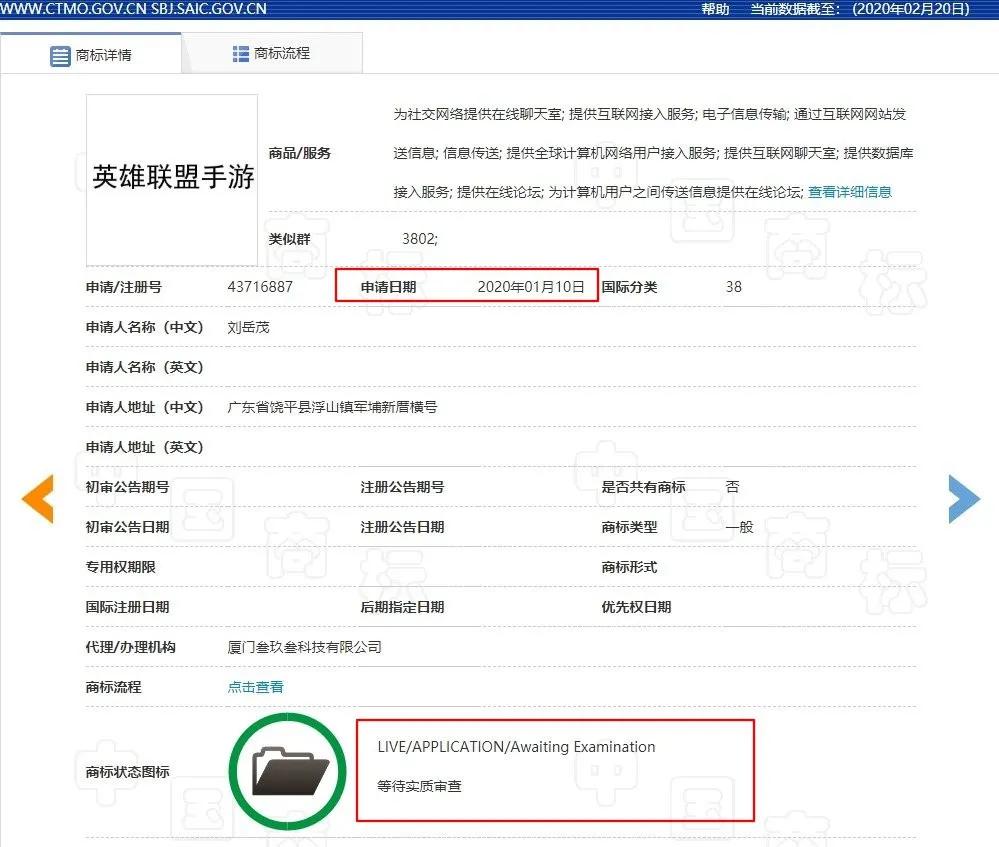
Task: Click the list icon on the 商标流程 tab
Action: [x=238, y=55]
